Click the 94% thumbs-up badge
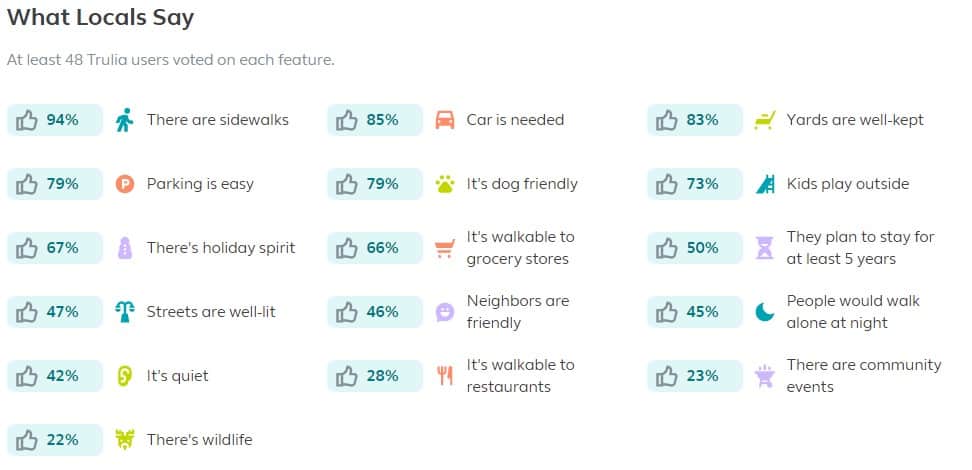Image resolution: width=972 pixels, height=470 pixels. point(55,120)
